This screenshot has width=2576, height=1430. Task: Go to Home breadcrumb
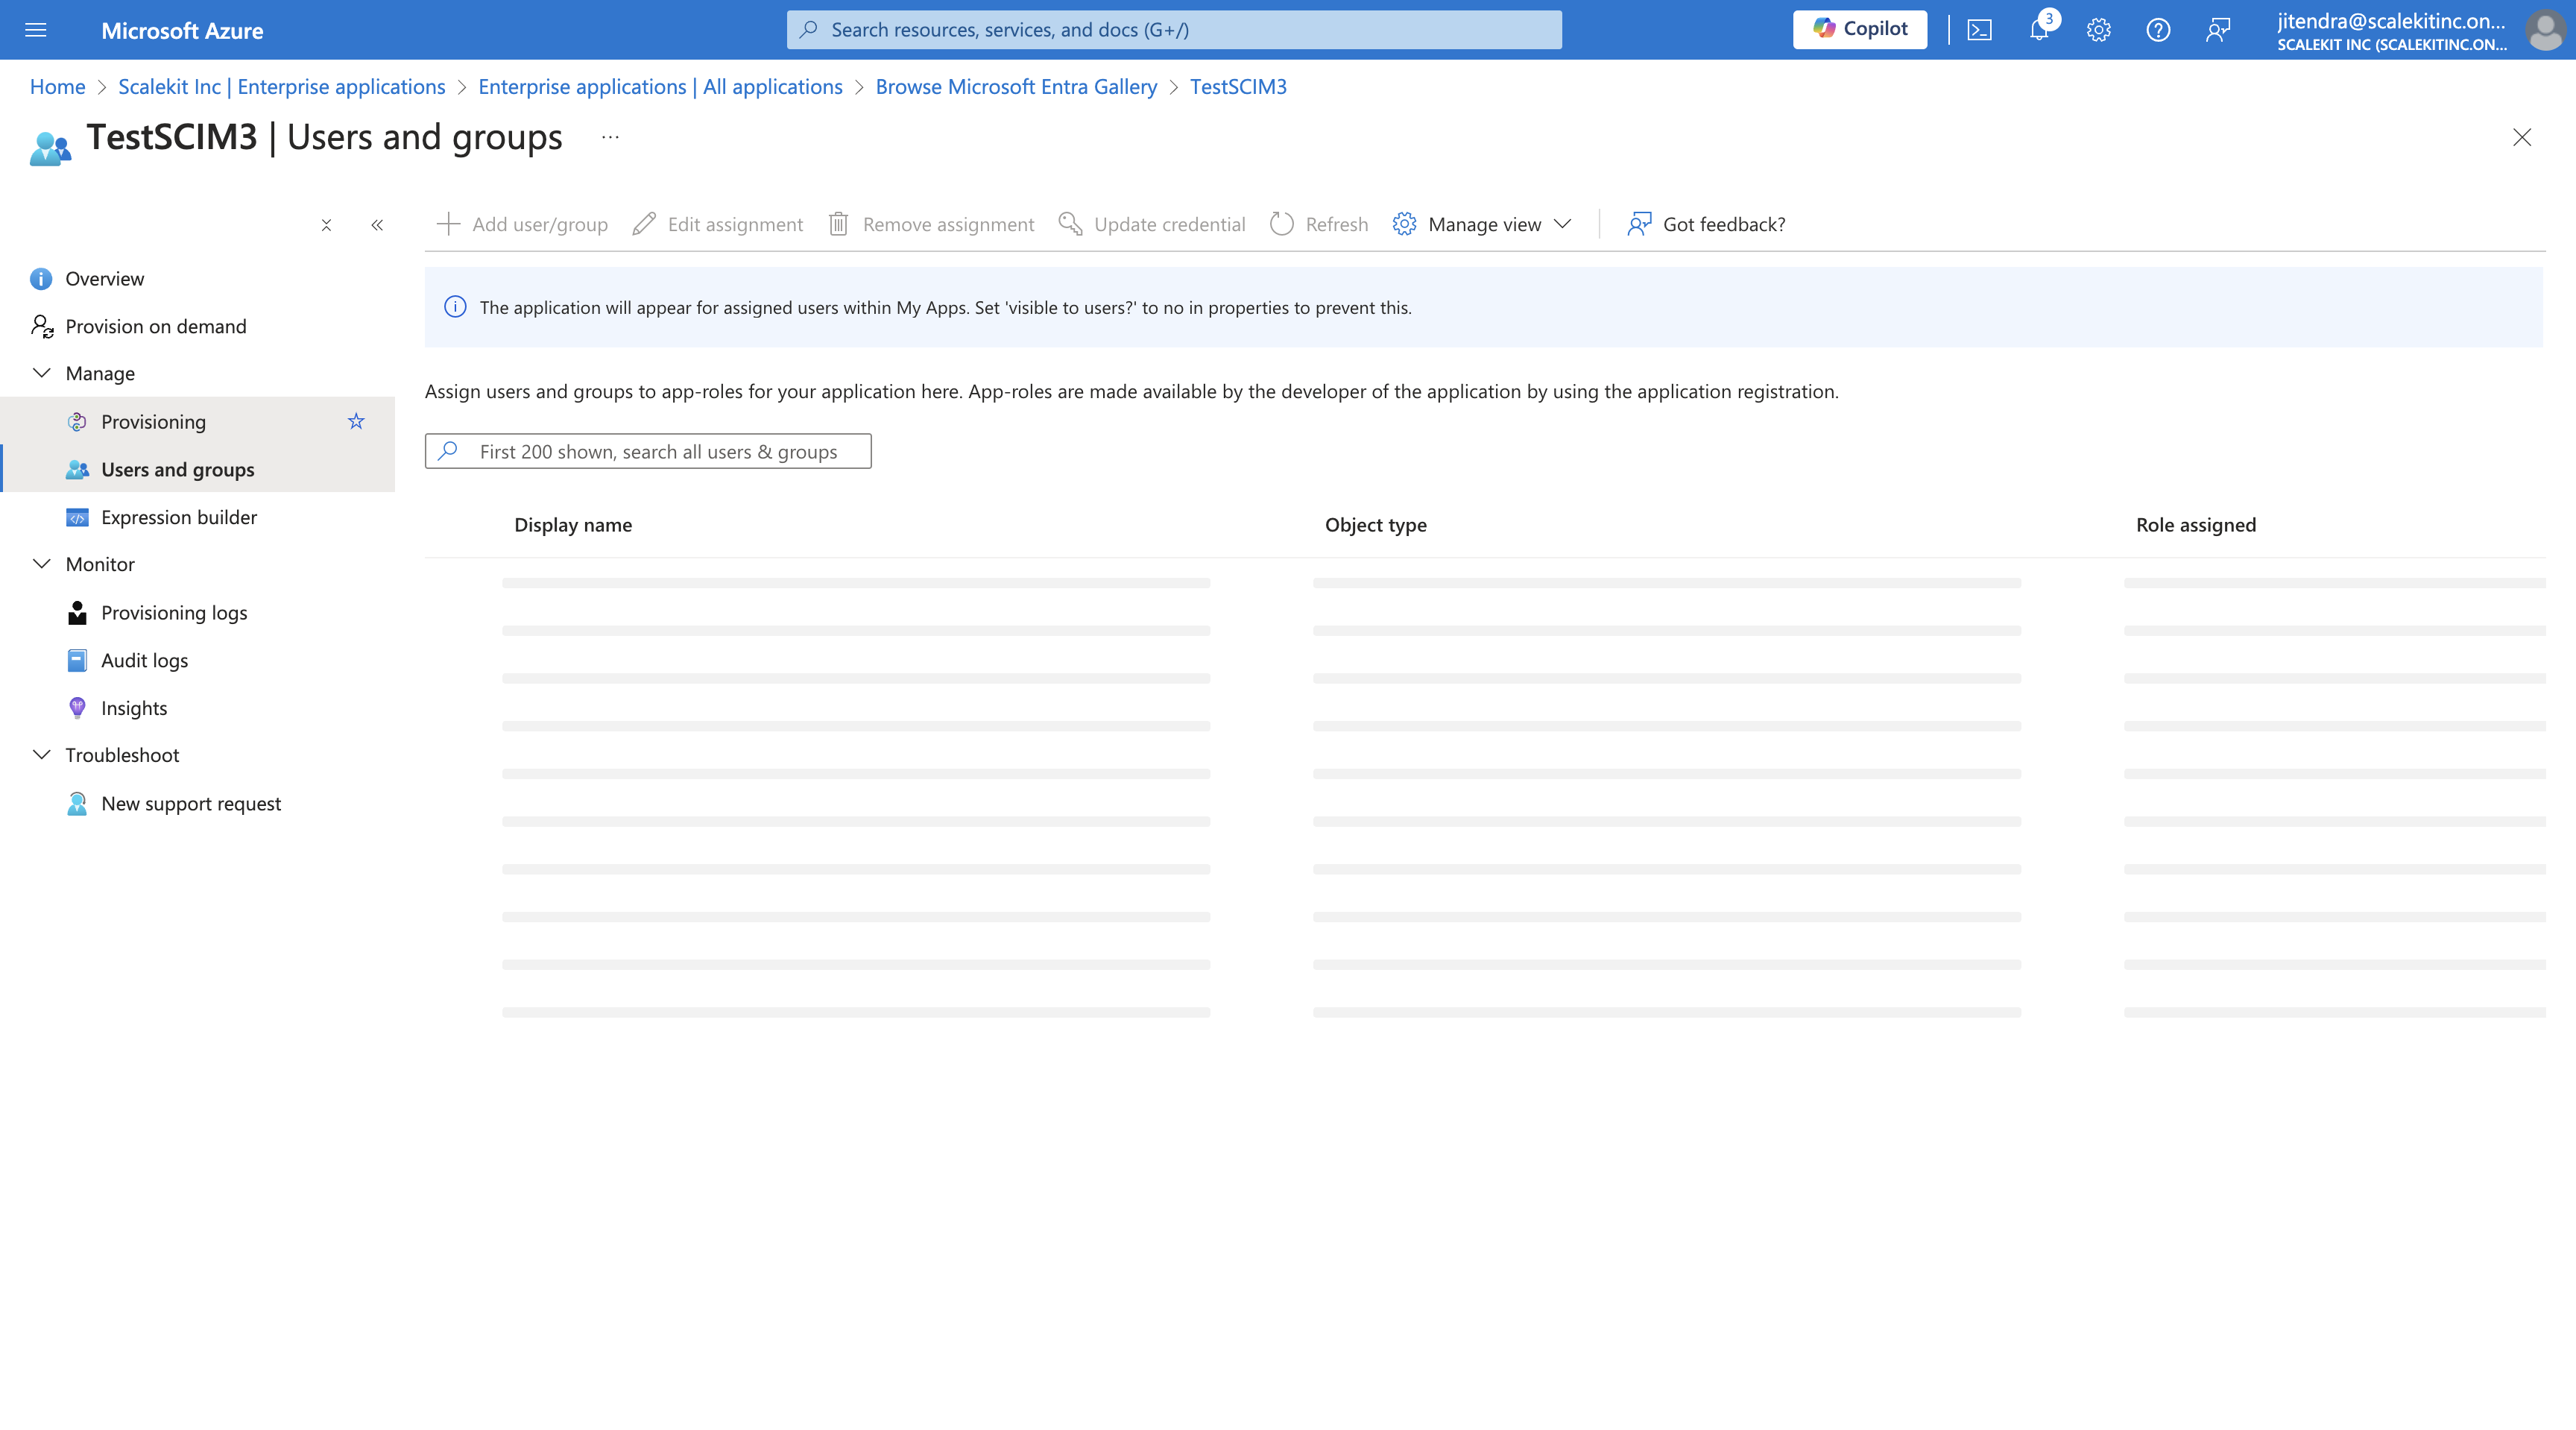[x=57, y=87]
